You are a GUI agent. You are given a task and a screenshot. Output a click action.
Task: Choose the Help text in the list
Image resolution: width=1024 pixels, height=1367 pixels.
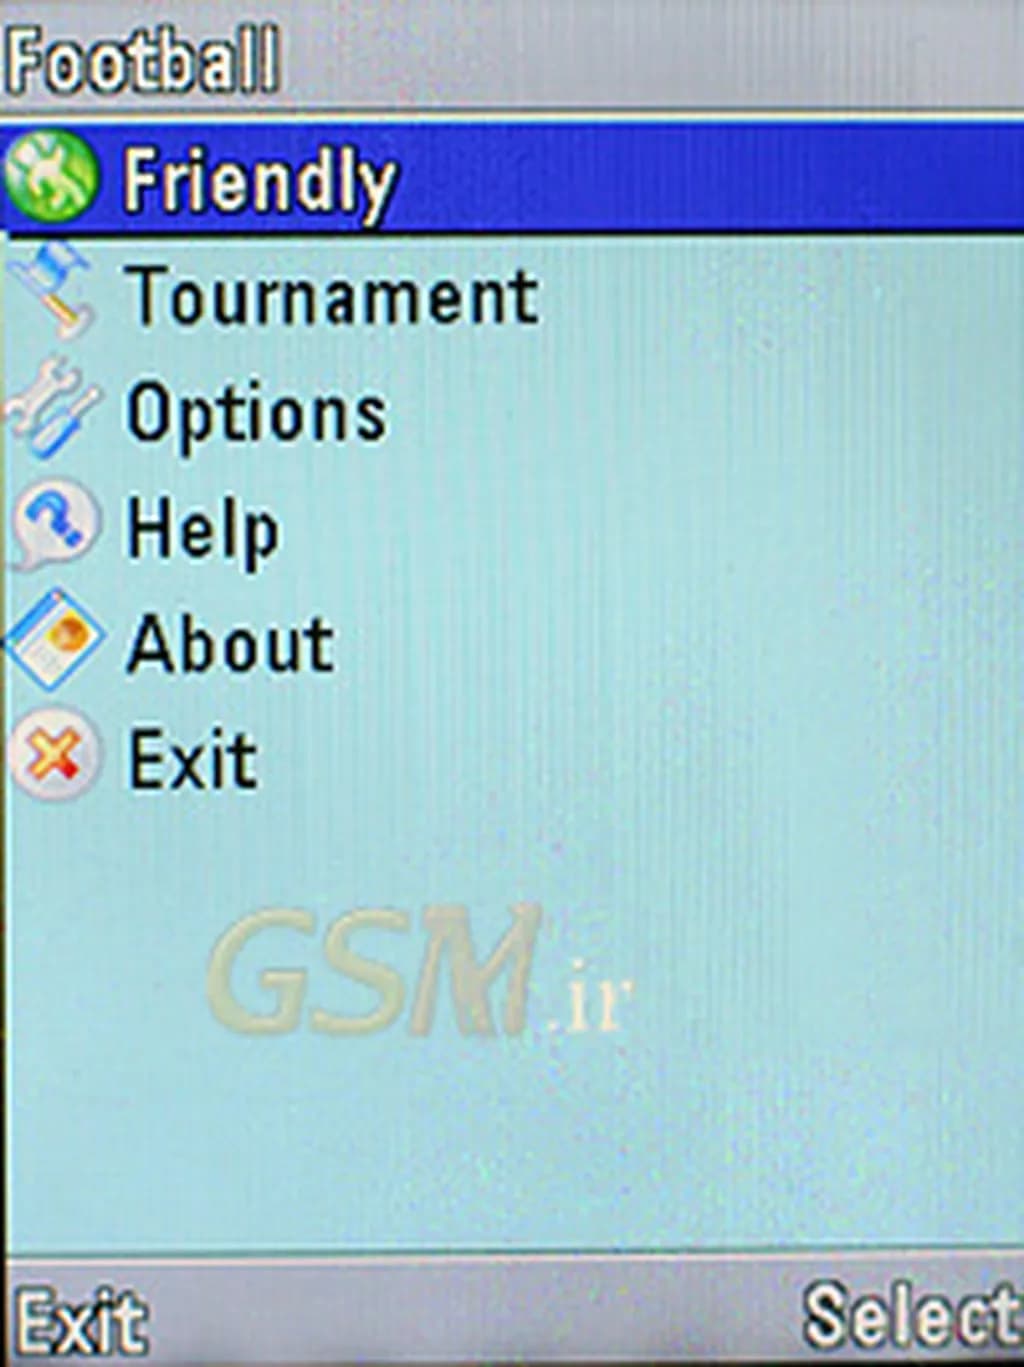coord(202,528)
